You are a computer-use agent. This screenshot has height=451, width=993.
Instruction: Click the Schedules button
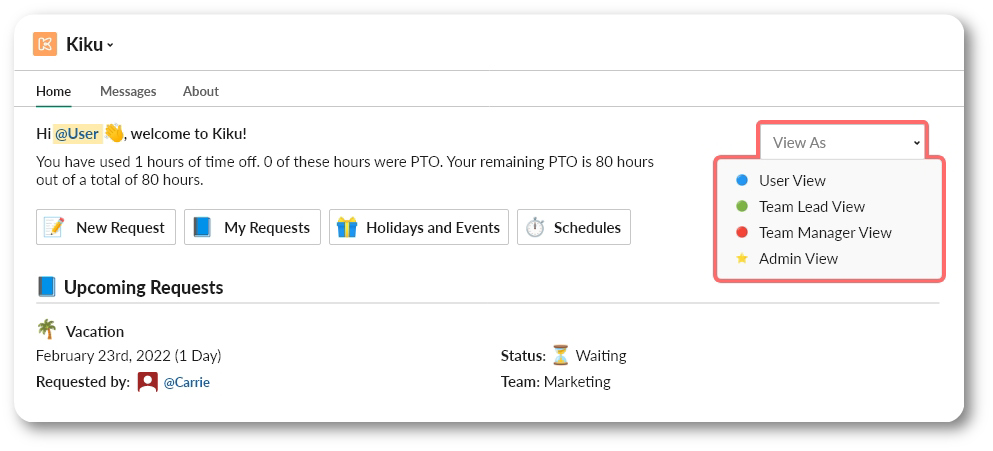[x=574, y=227]
